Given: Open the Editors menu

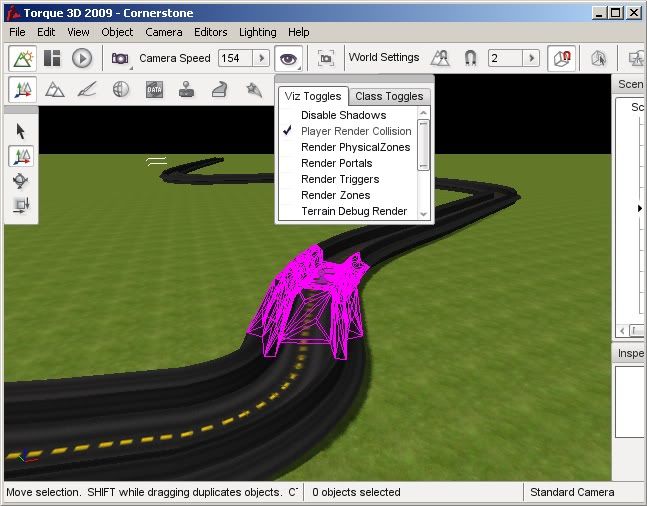Looking at the screenshot, I should 210,32.
